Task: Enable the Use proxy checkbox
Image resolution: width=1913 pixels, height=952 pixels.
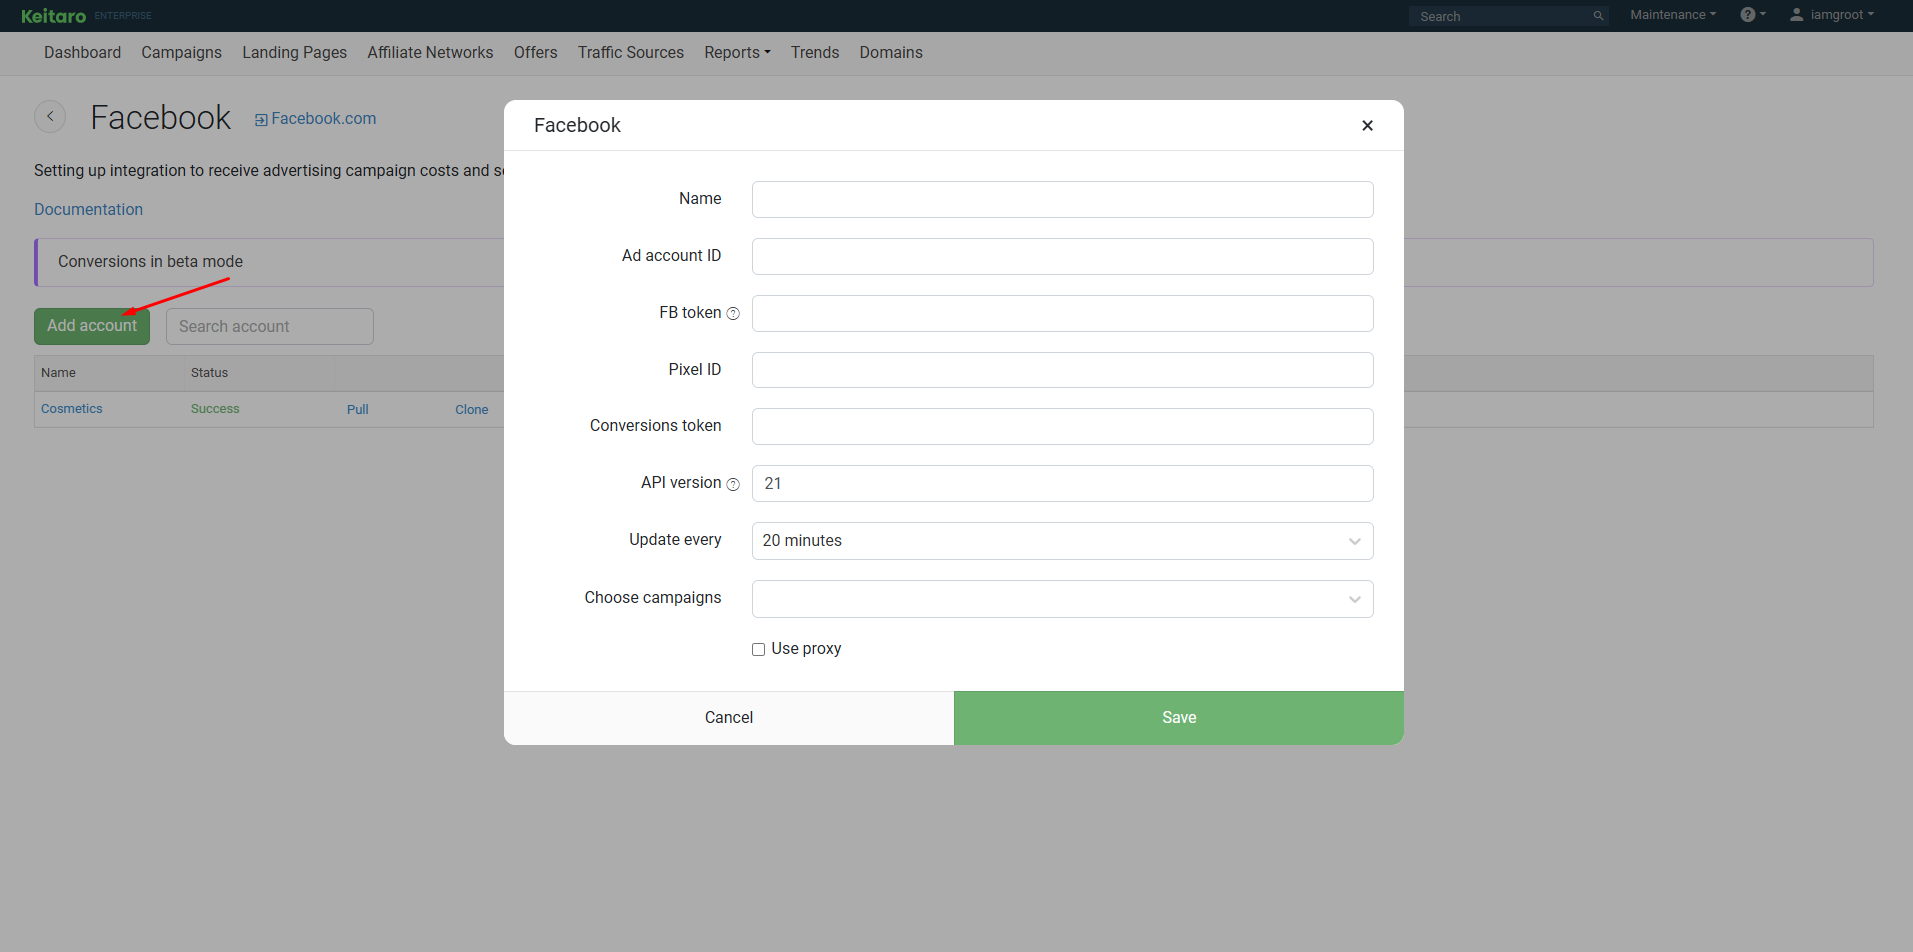Action: tap(758, 649)
